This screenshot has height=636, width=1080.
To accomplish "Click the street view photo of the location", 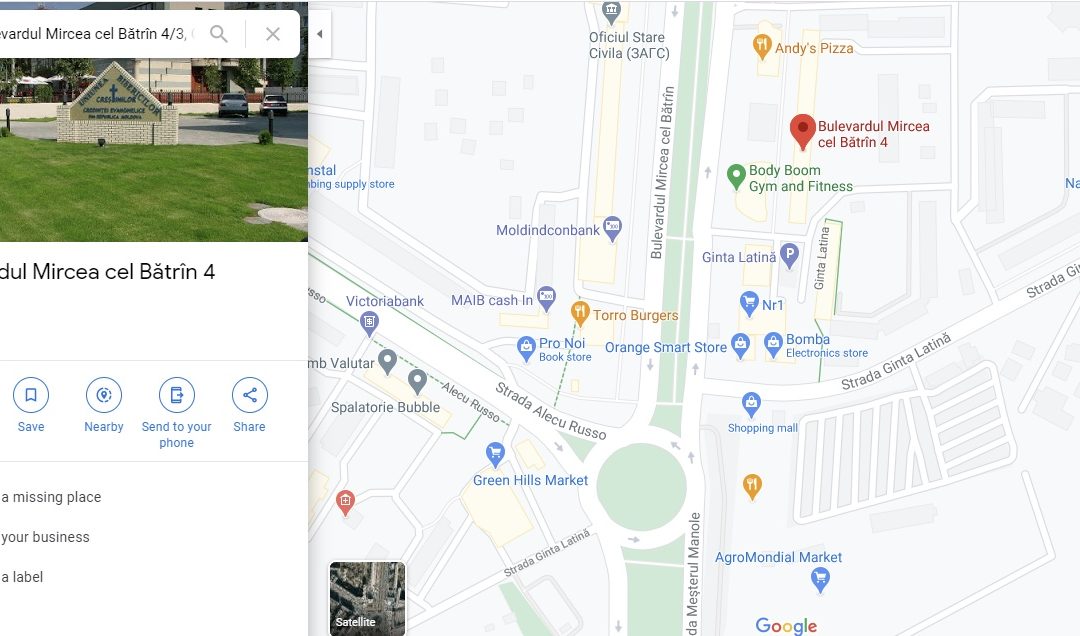I will pyautogui.click(x=154, y=150).
